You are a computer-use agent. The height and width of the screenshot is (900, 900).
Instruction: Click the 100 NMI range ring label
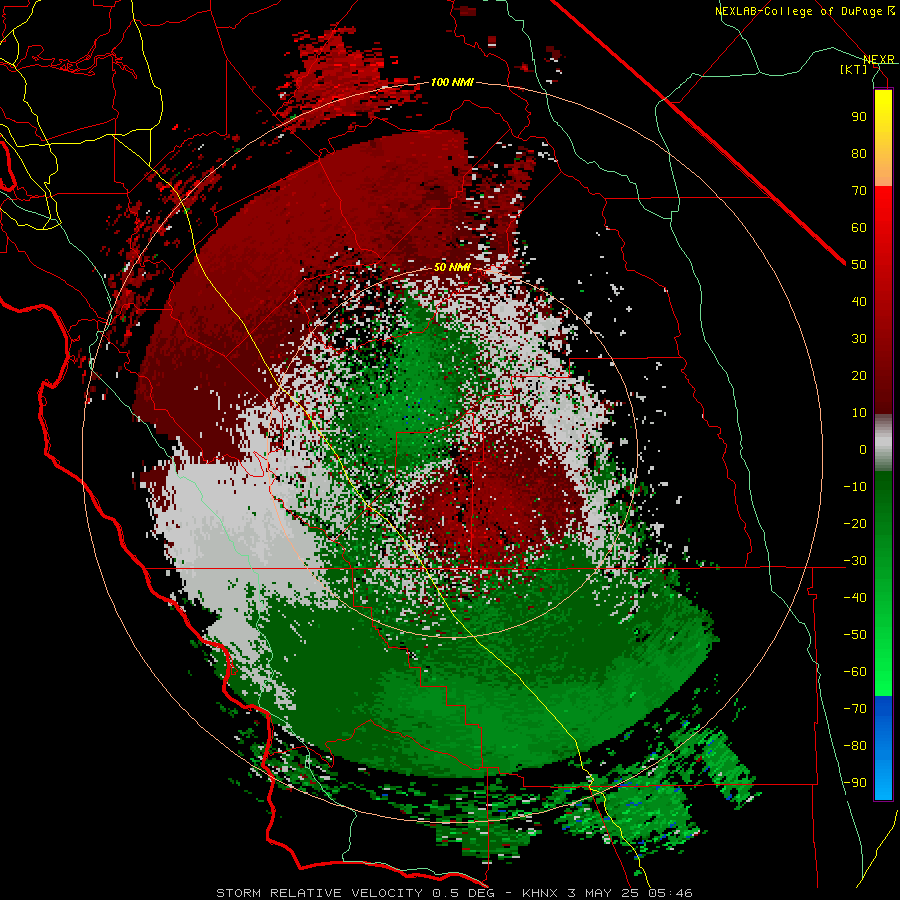pyautogui.click(x=452, y=82)
